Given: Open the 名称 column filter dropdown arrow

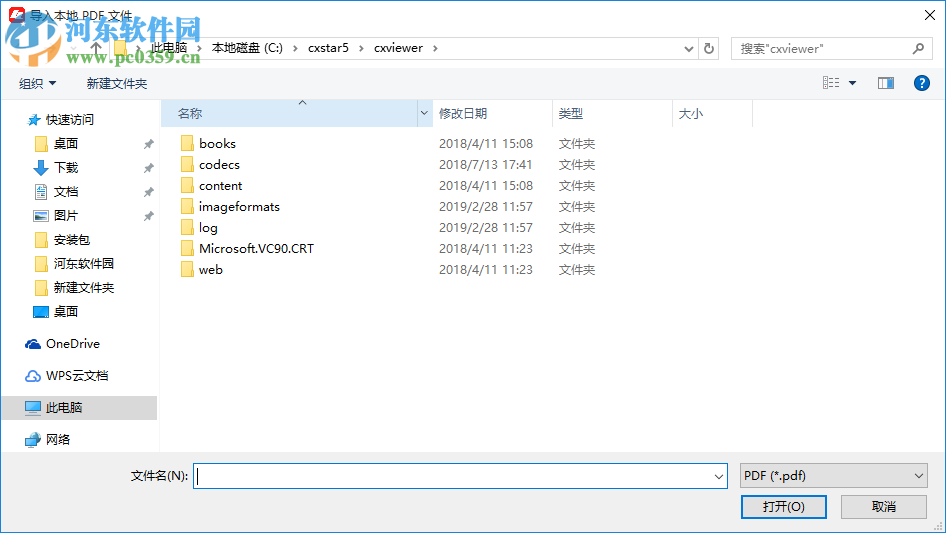Looking at the screenshot, I should pyautogui.click(x=424, y=113).
